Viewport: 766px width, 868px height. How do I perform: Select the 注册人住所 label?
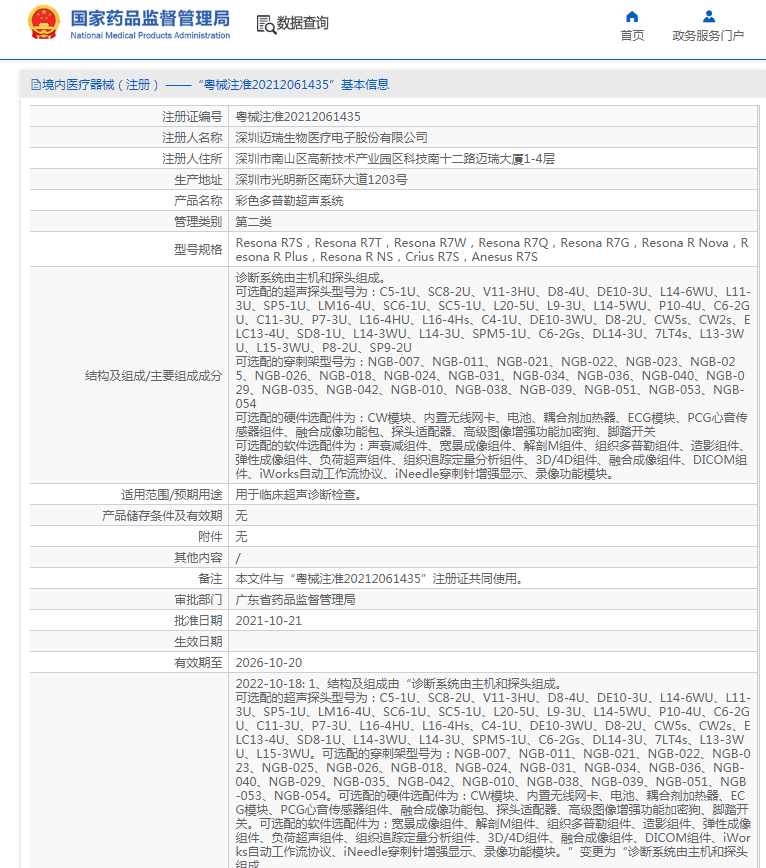192,159
